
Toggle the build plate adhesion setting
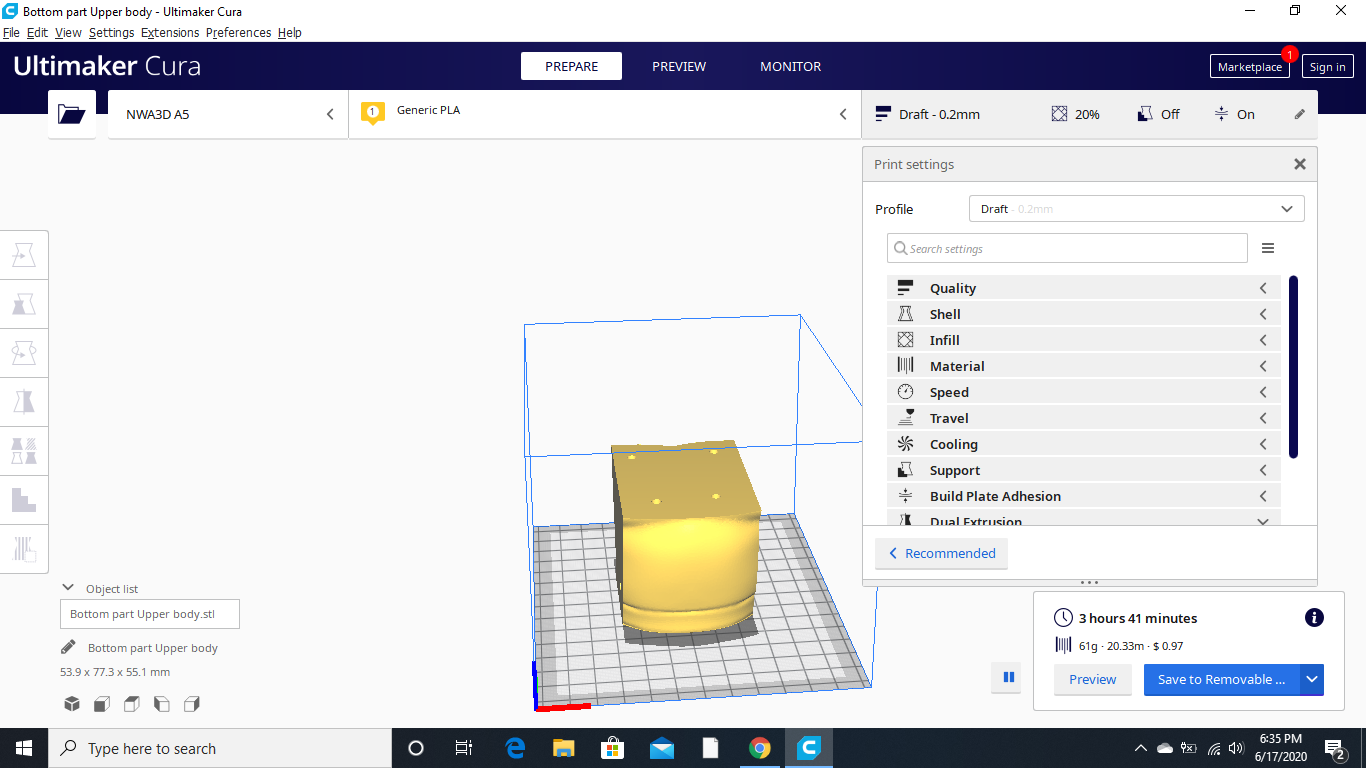click(1234, 114)
